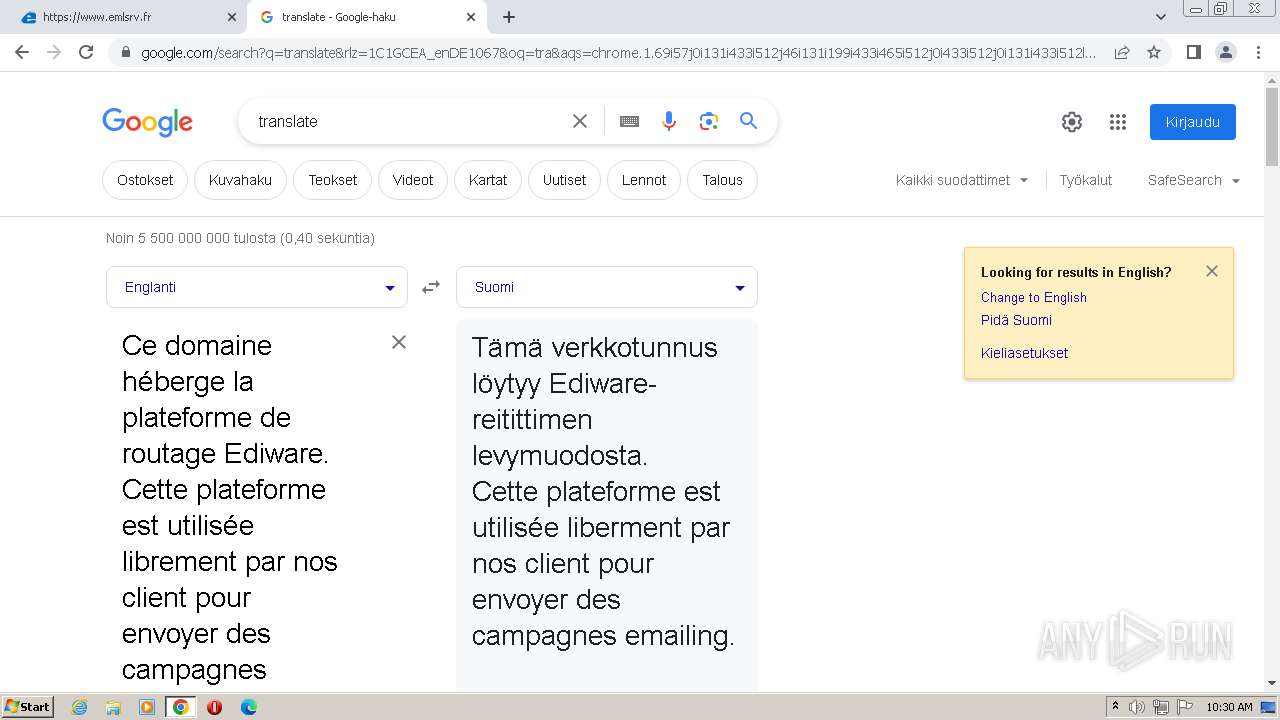
Task: Open Internet Explorer from taskbar
Action: click(79, 707)
